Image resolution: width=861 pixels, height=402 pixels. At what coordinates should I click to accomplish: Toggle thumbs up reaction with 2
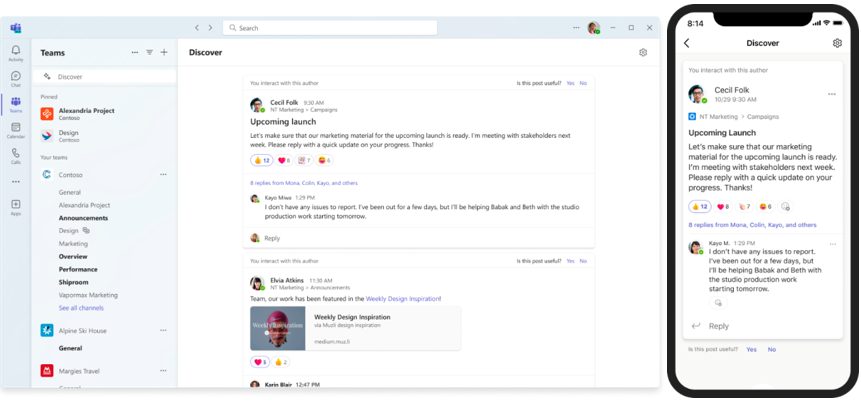tap(281, 362)
